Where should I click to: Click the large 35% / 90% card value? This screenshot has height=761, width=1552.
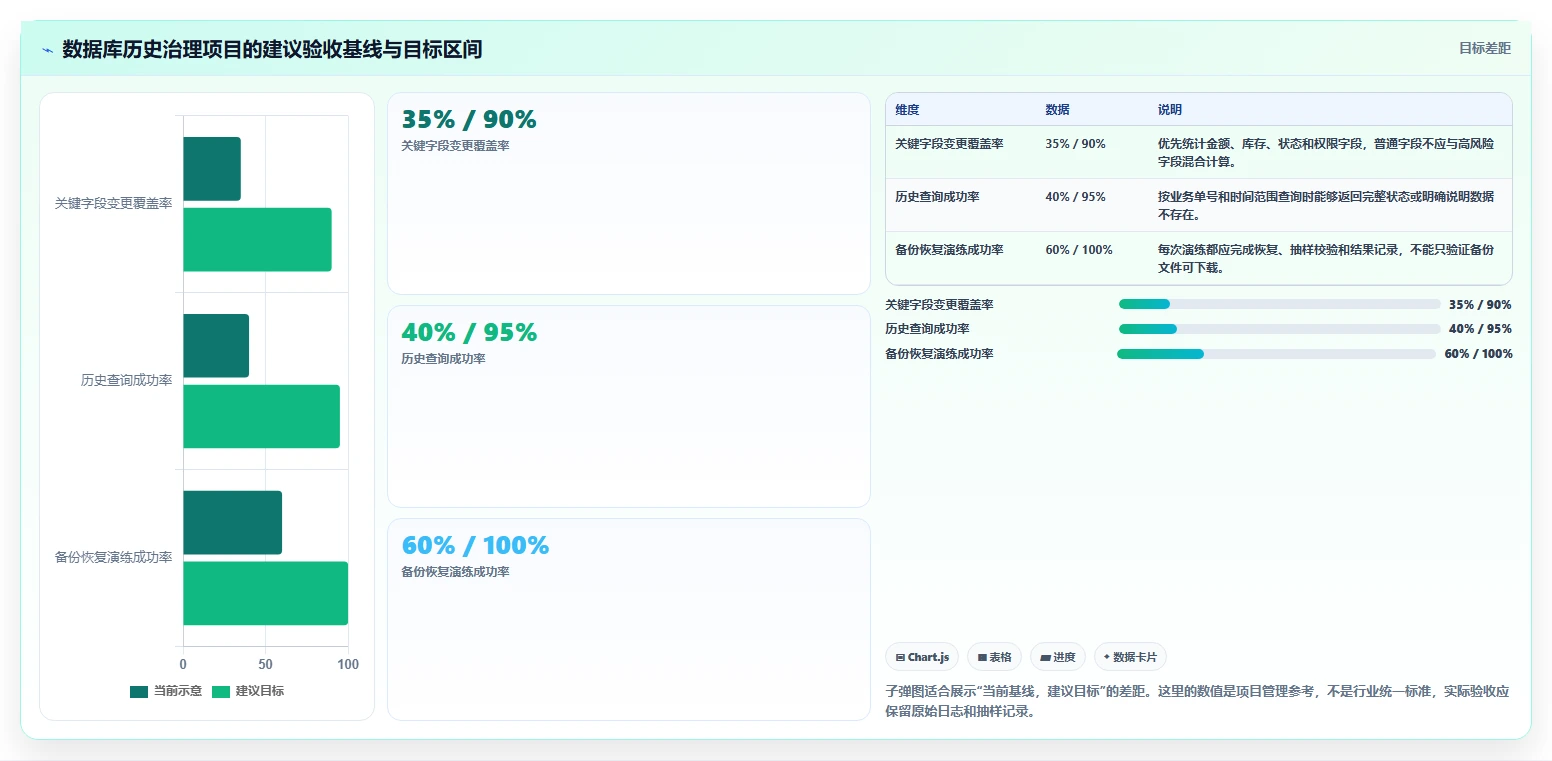pos(469,120)
